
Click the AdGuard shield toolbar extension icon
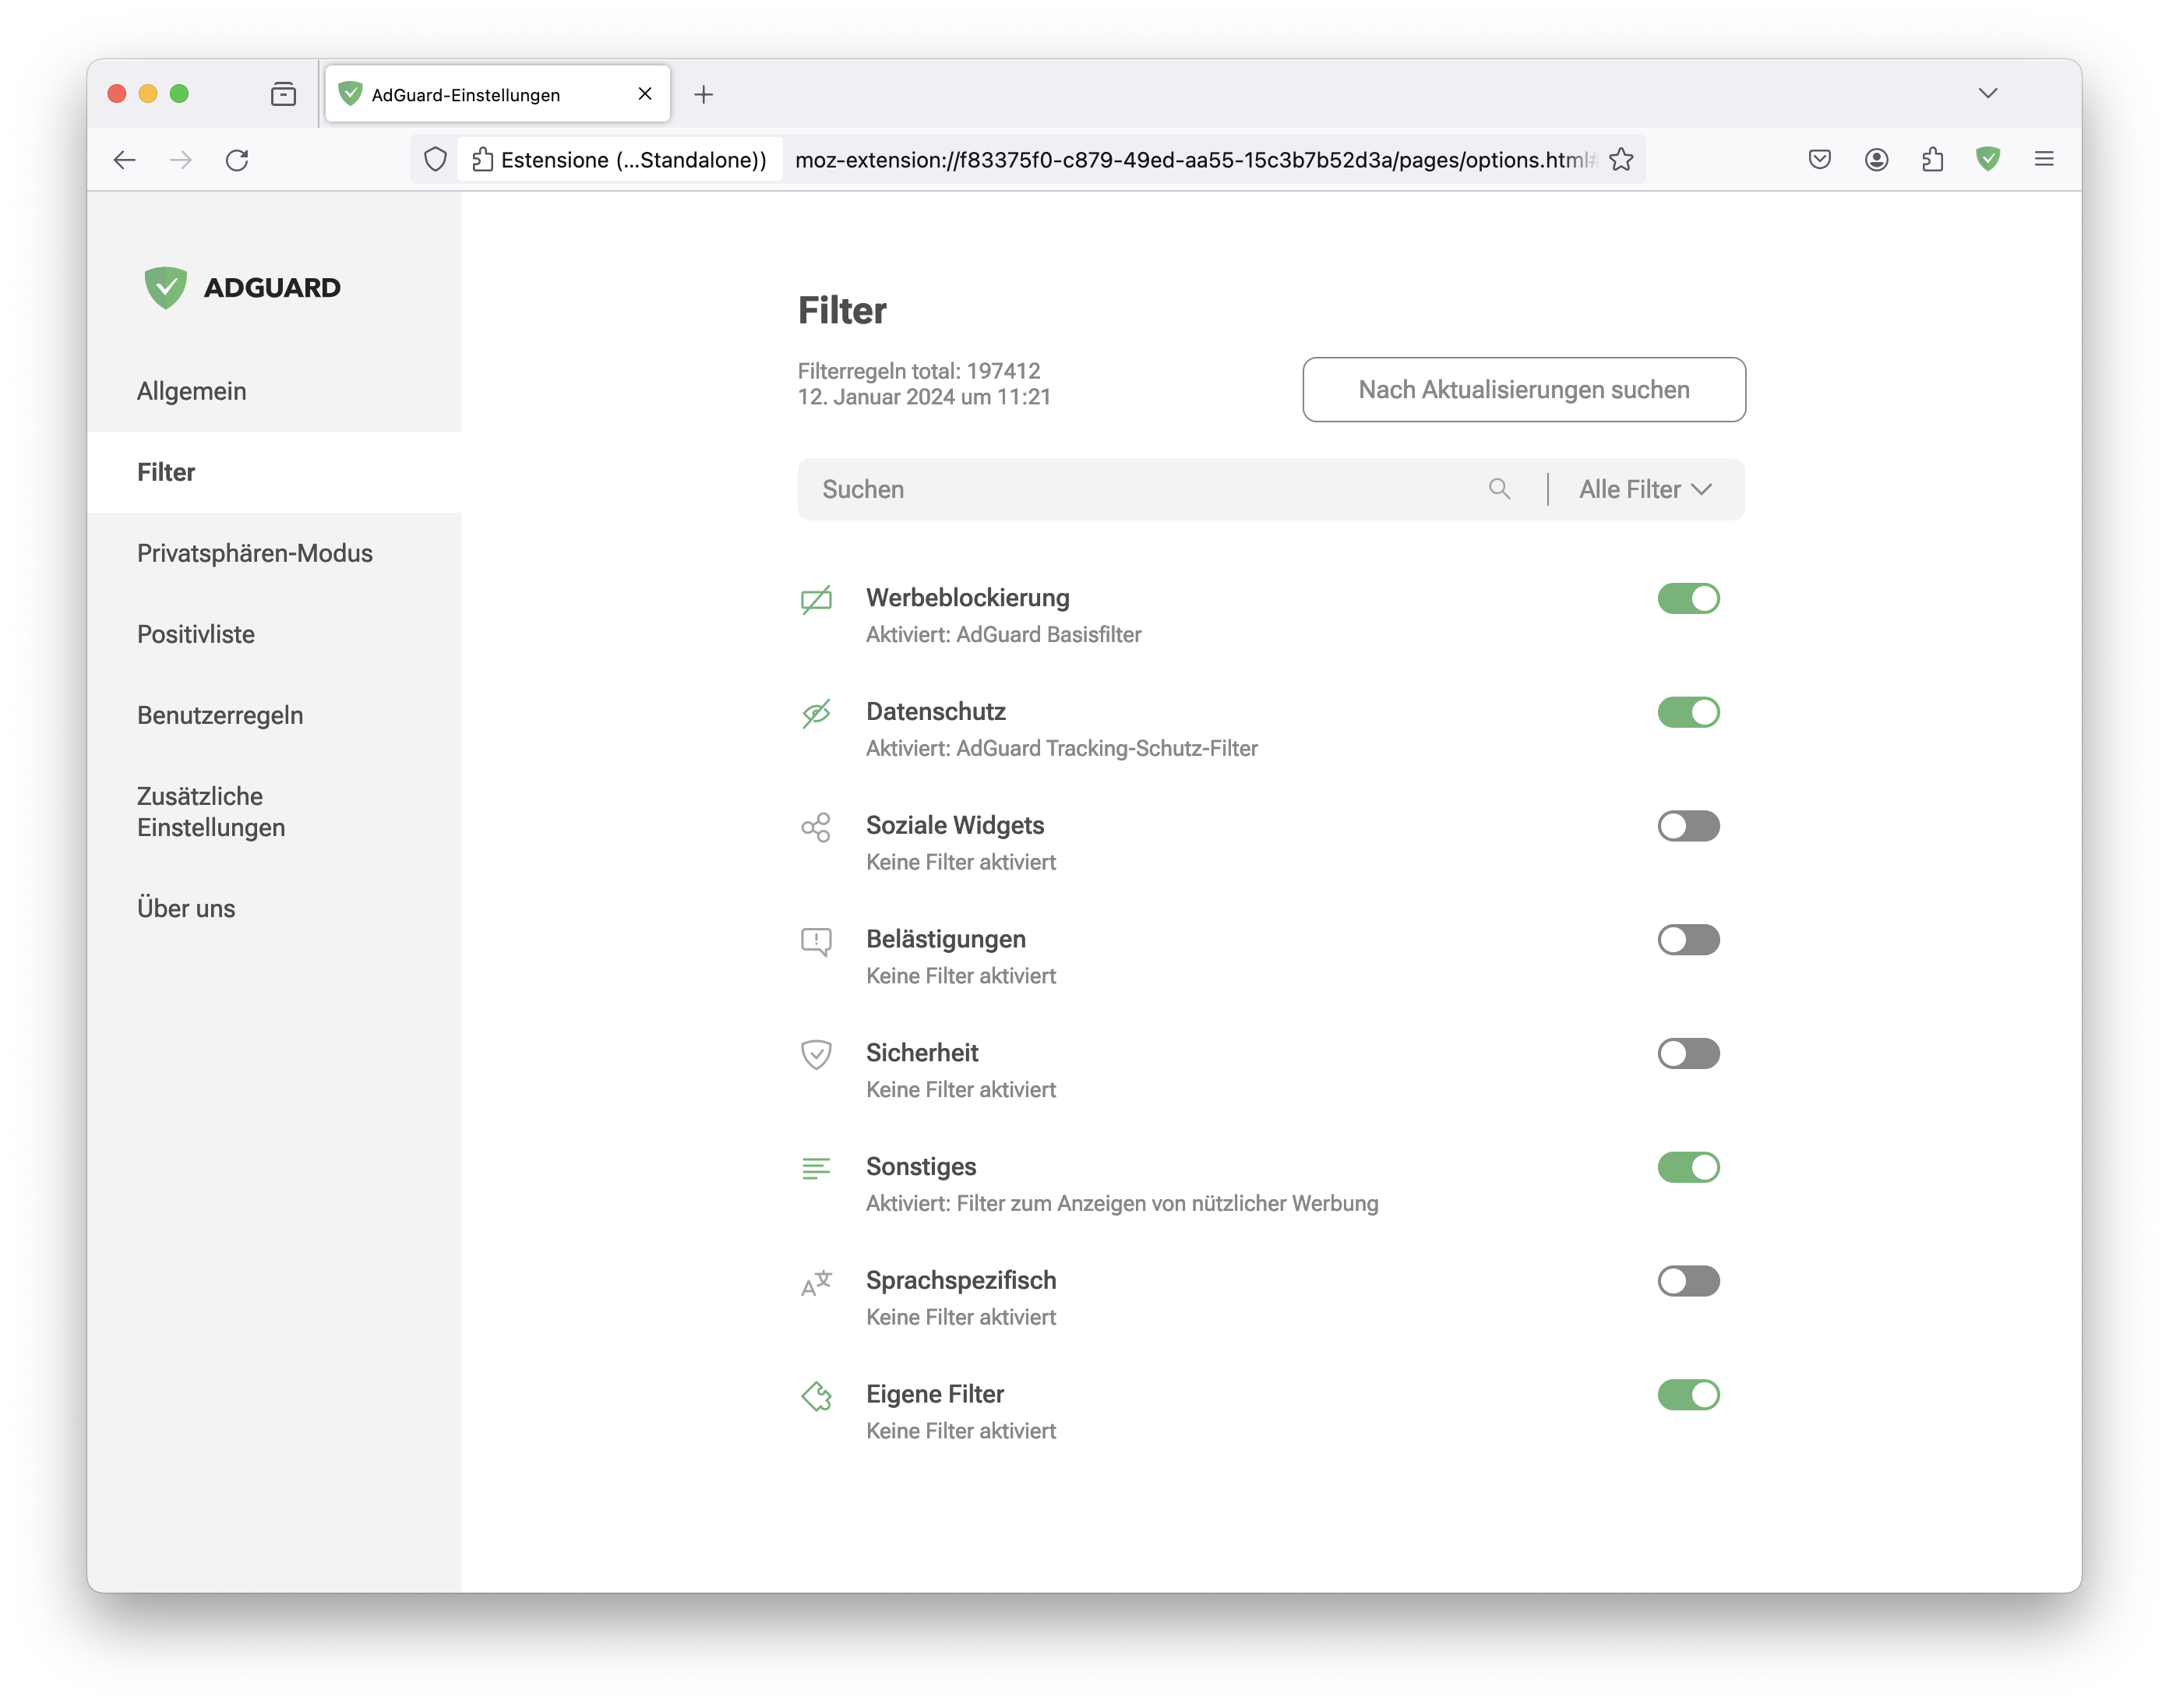point(1987,159)
